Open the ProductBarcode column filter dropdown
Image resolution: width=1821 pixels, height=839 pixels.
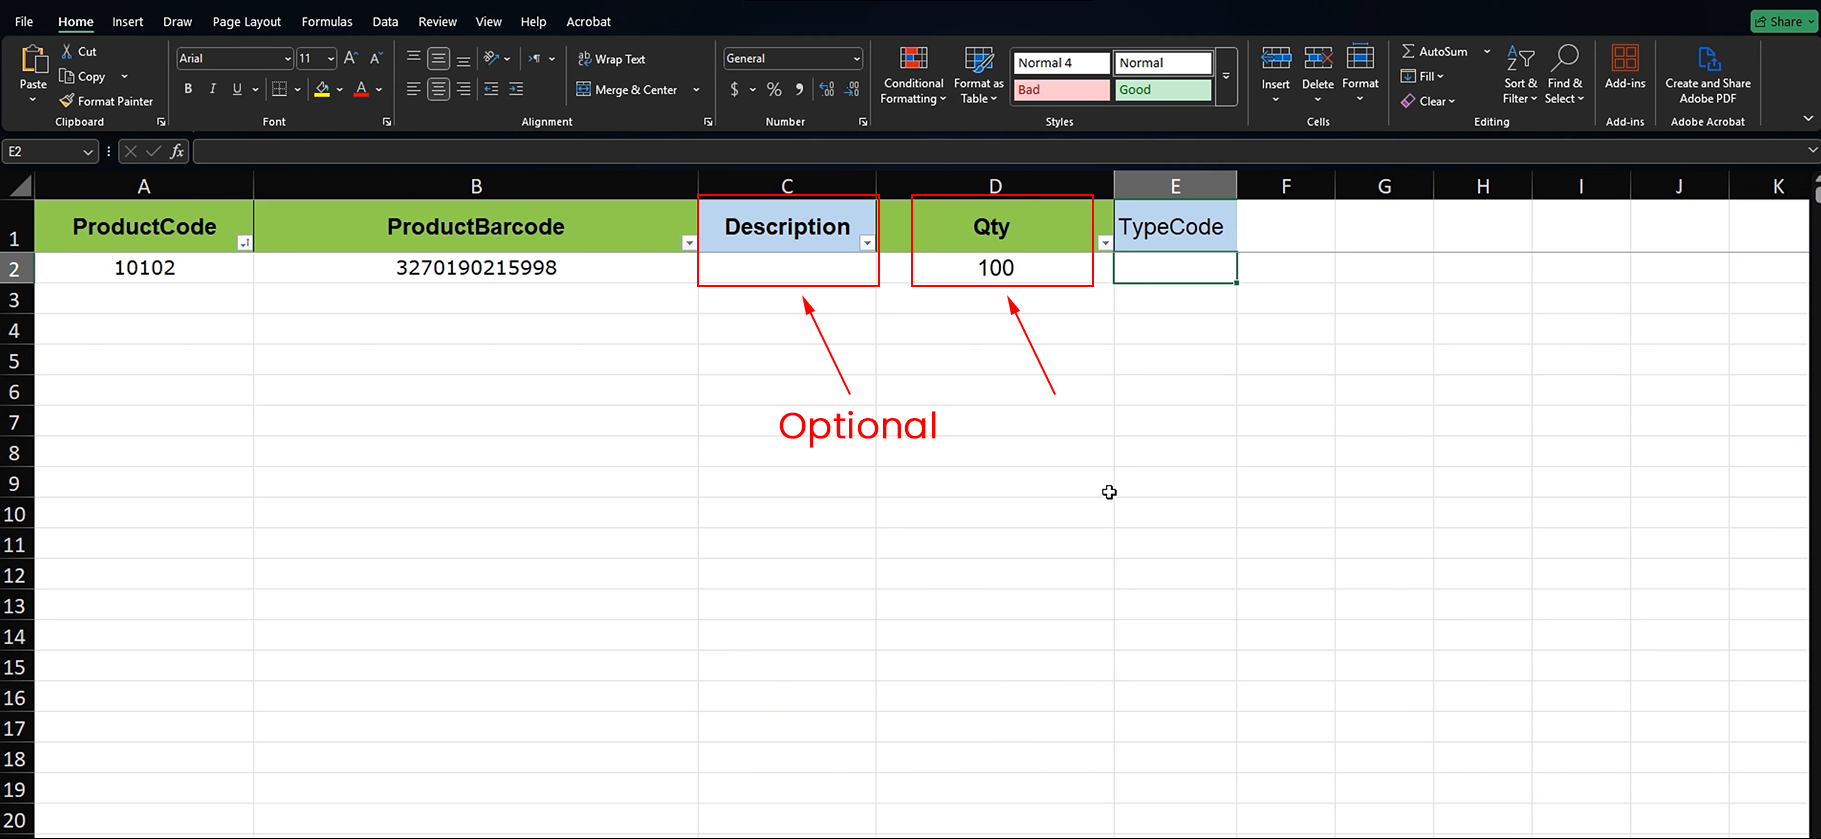(688, 243)
